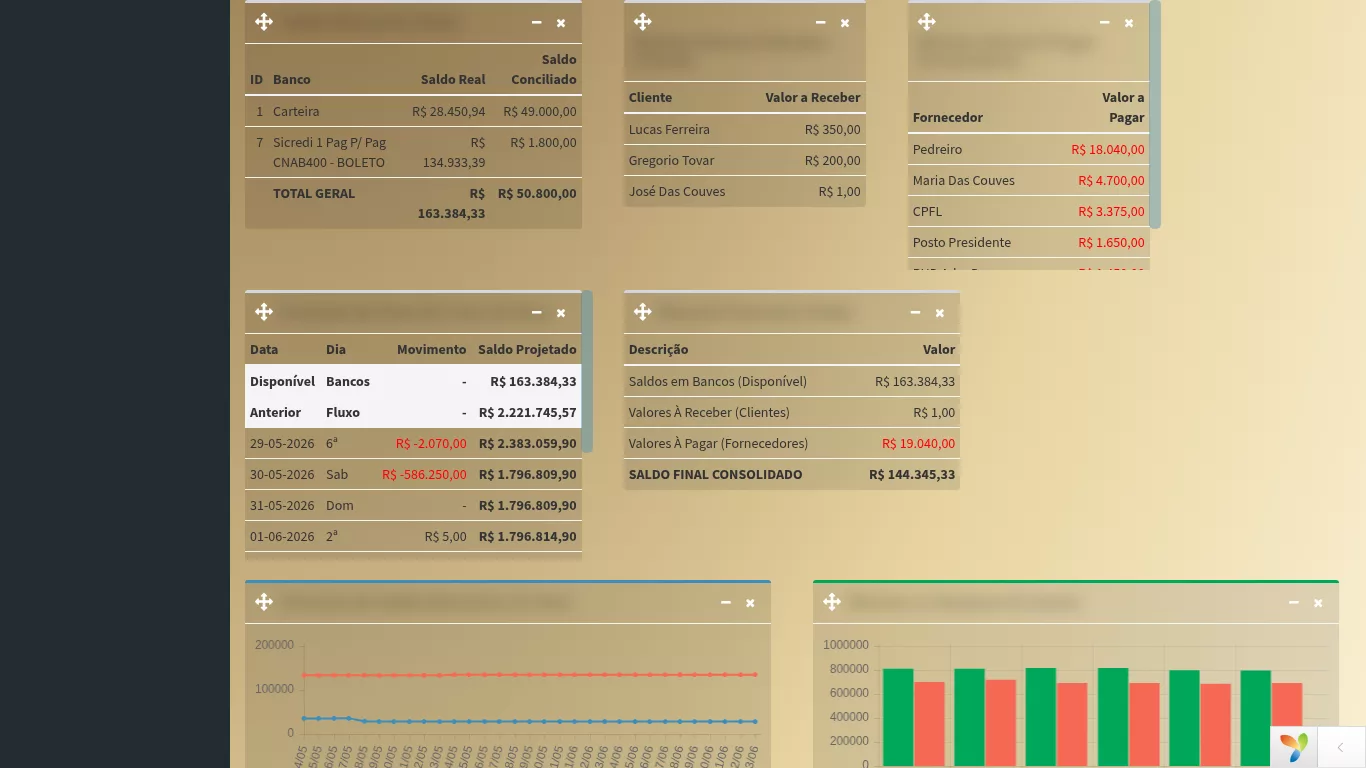Screen dimensions: 1366x768
Task: Click Valores À Pagar (Fornecedores) row
Action: [x=791, y=443]
